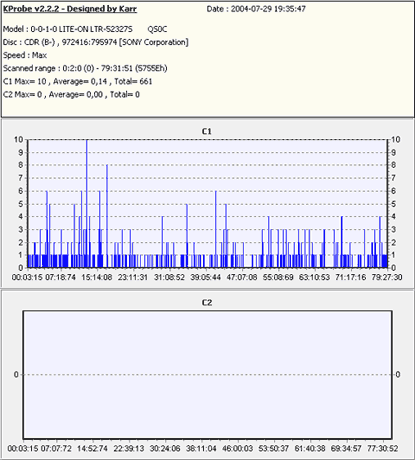
Task: Click the Speed : Max line
Action: (x=25, y=55)
